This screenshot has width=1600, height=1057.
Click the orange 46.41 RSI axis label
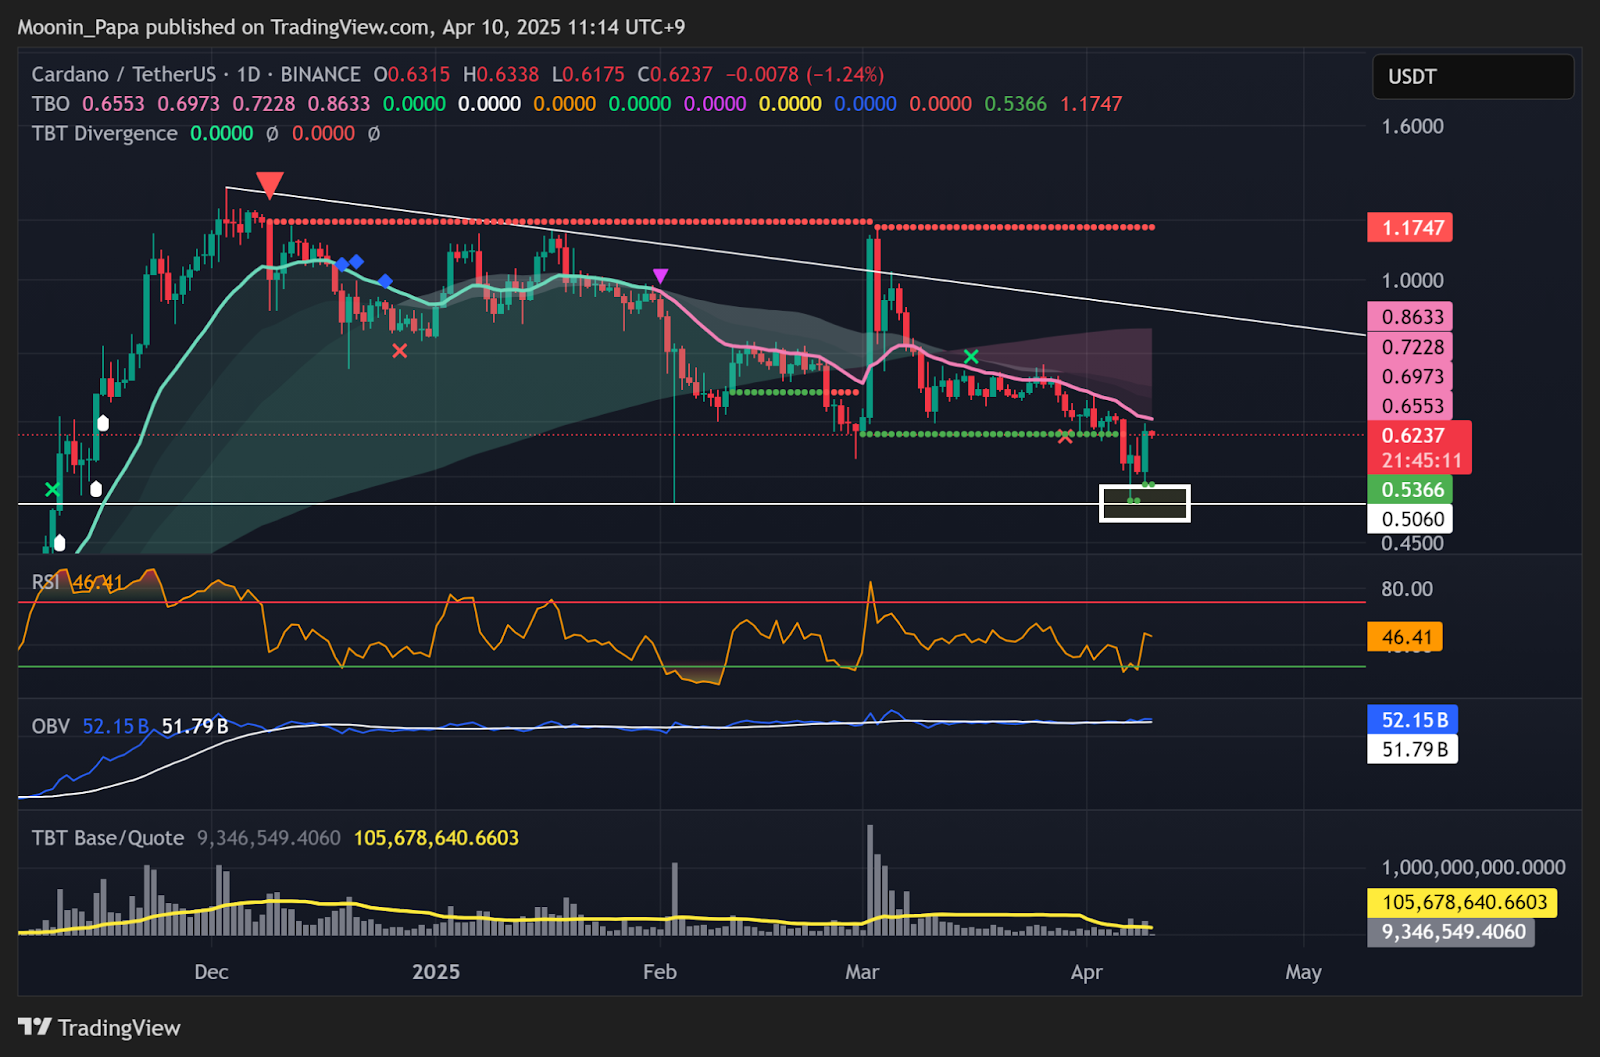click(x=1405, y=637)
